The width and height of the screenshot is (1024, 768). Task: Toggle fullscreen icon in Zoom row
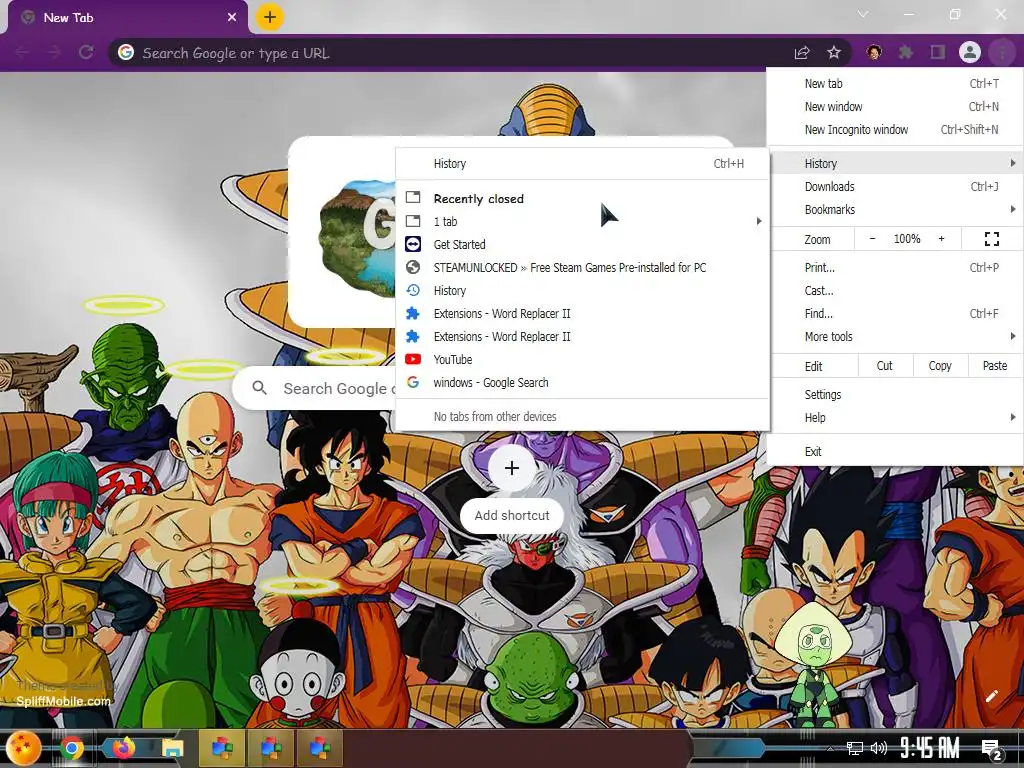(x=991, y=239)
